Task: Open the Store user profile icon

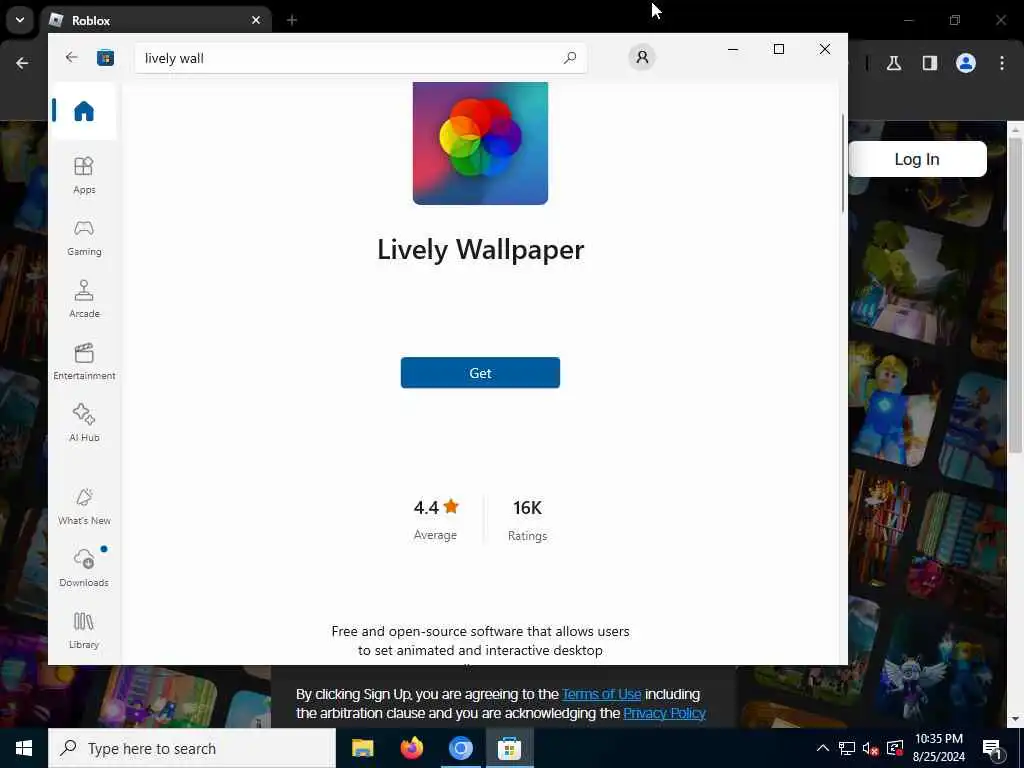Action: (642, 57)
